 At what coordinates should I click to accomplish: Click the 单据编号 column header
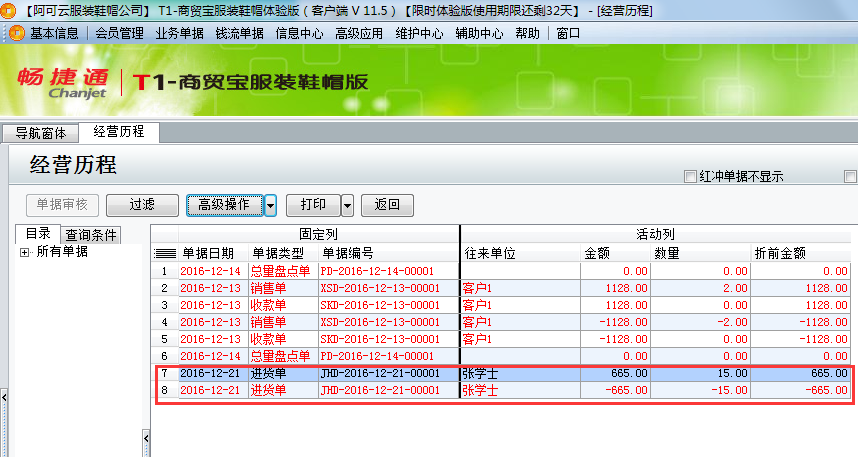pos(389,253)
